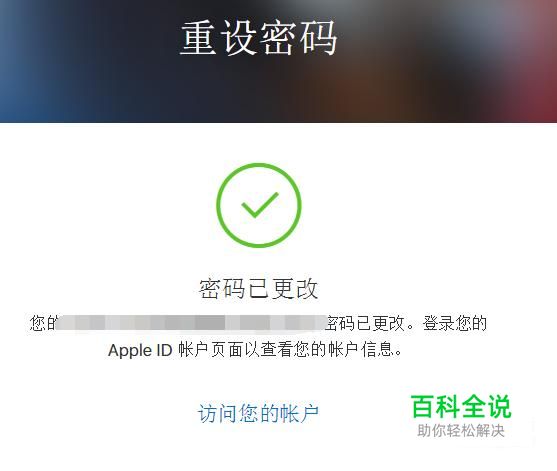Viewport: 557px width, 471px height.
Task: Click the green checkmark success icon
Action: pos(260,205)
